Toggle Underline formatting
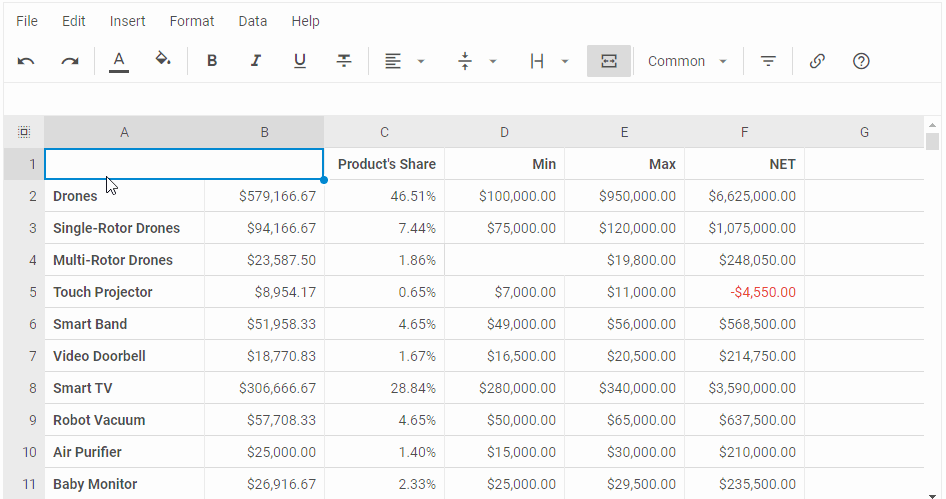This screenshot has width=946, height=499. [300, 61]
